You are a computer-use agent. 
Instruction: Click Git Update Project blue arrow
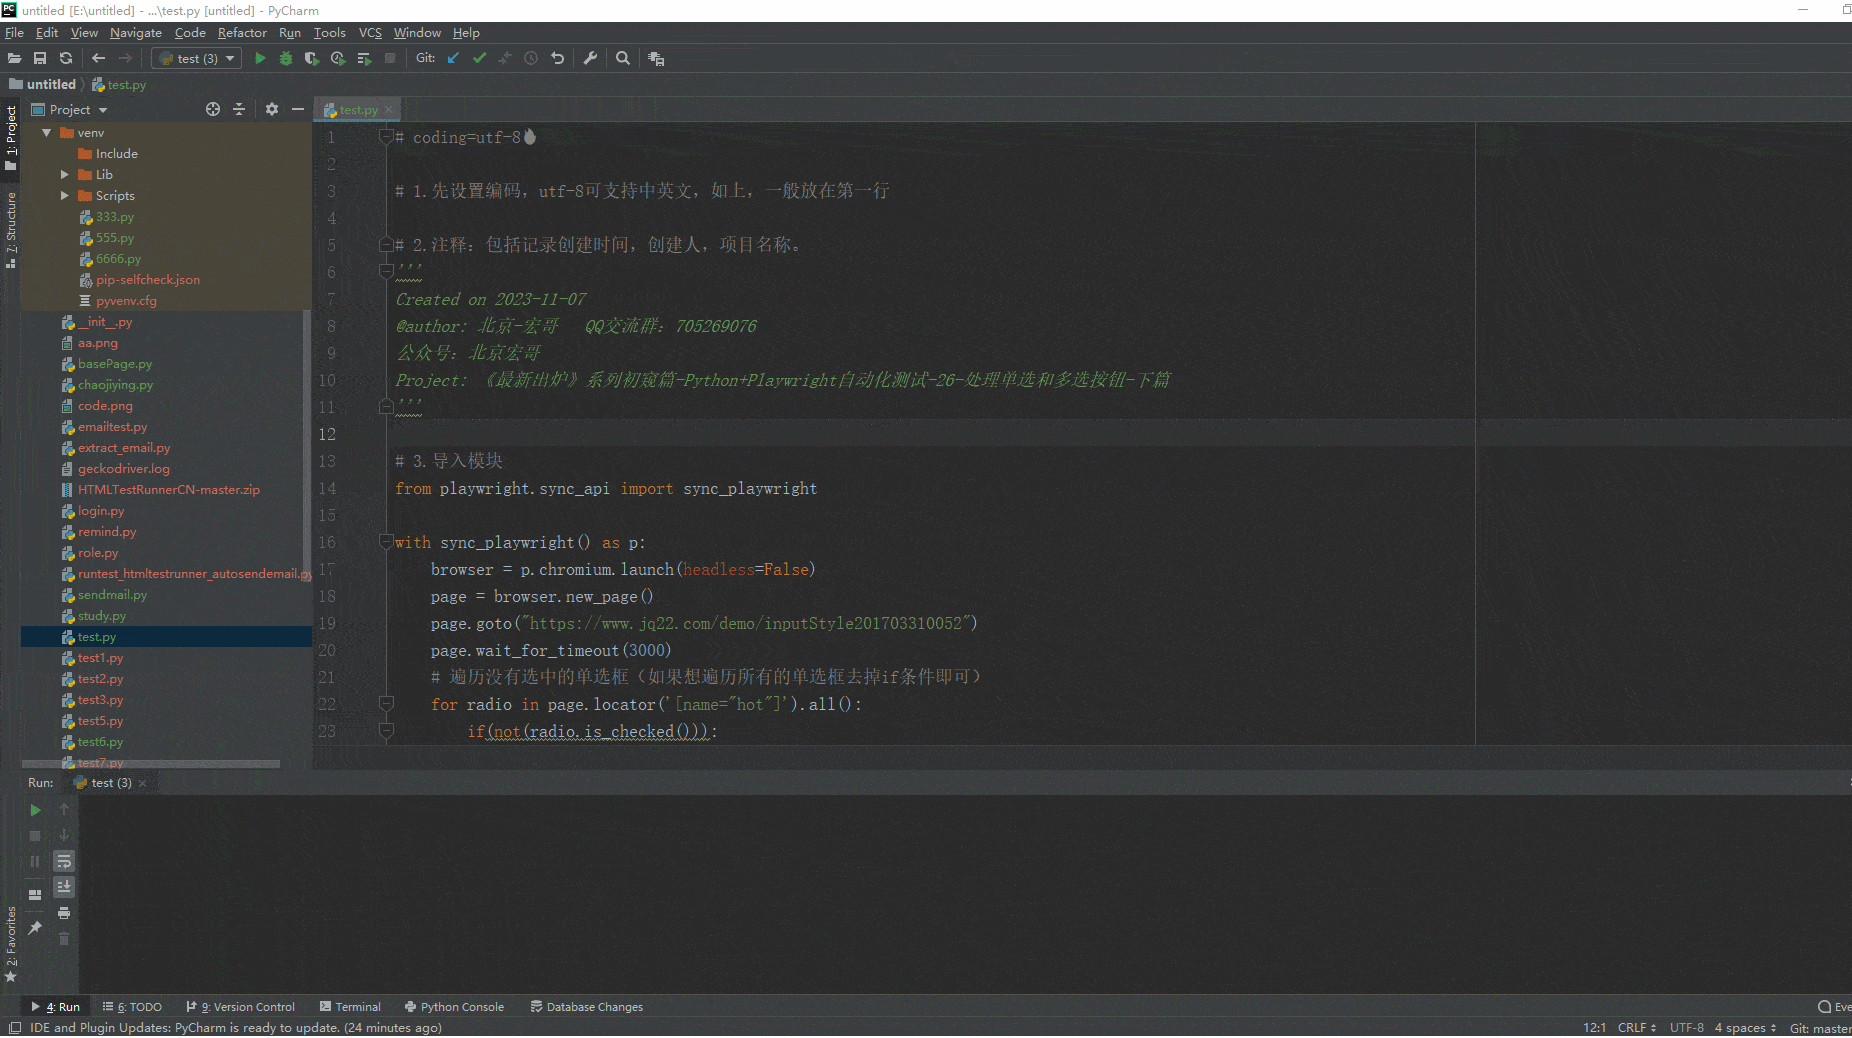(453, 58)
